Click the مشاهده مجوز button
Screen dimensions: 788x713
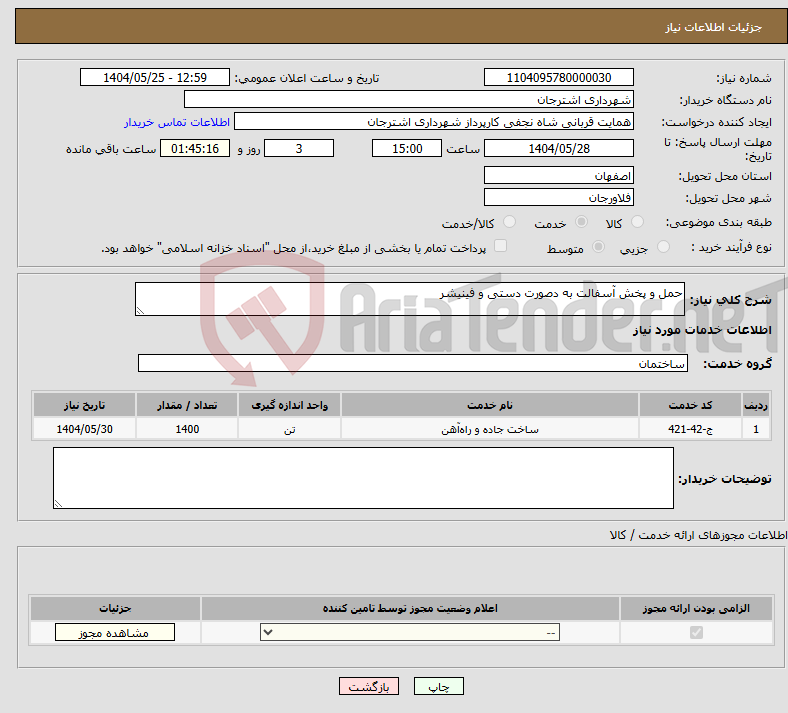click(115, 632)
